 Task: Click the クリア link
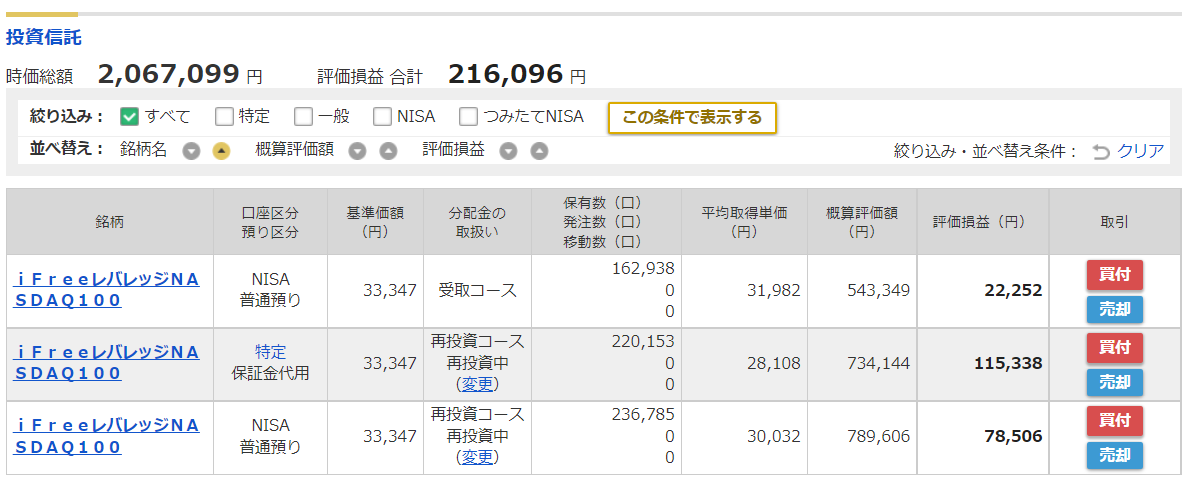[x=1140, y=151]
